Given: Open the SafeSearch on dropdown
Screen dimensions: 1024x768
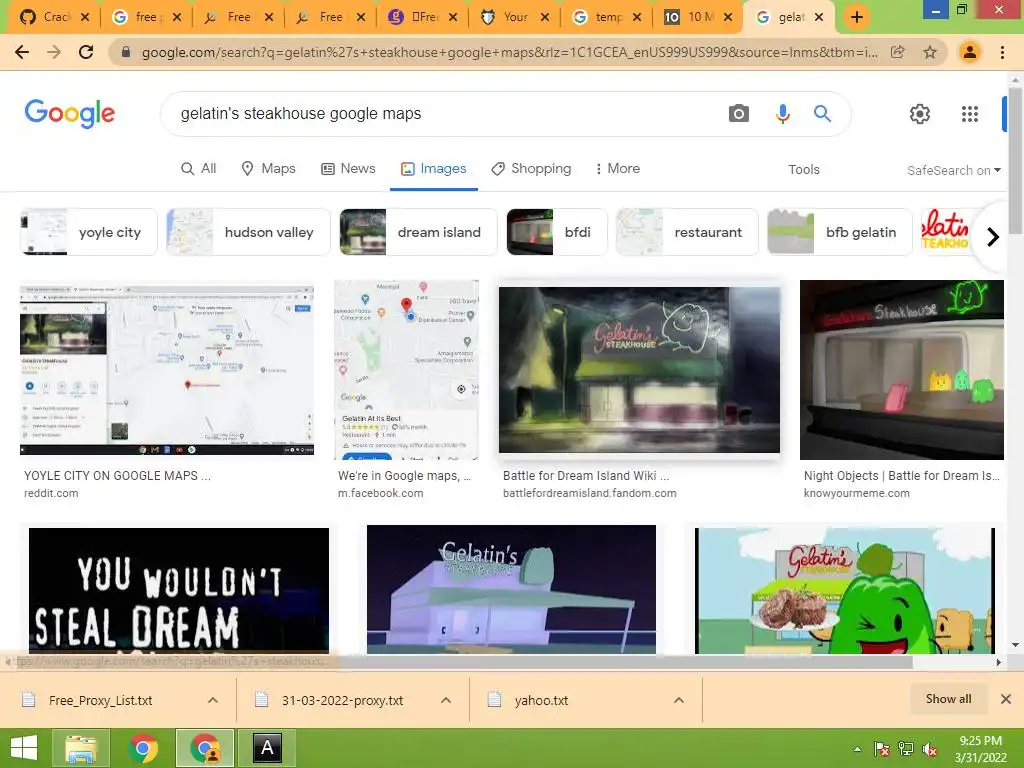Looking at the screenshot, I should (x=953, y=170).
